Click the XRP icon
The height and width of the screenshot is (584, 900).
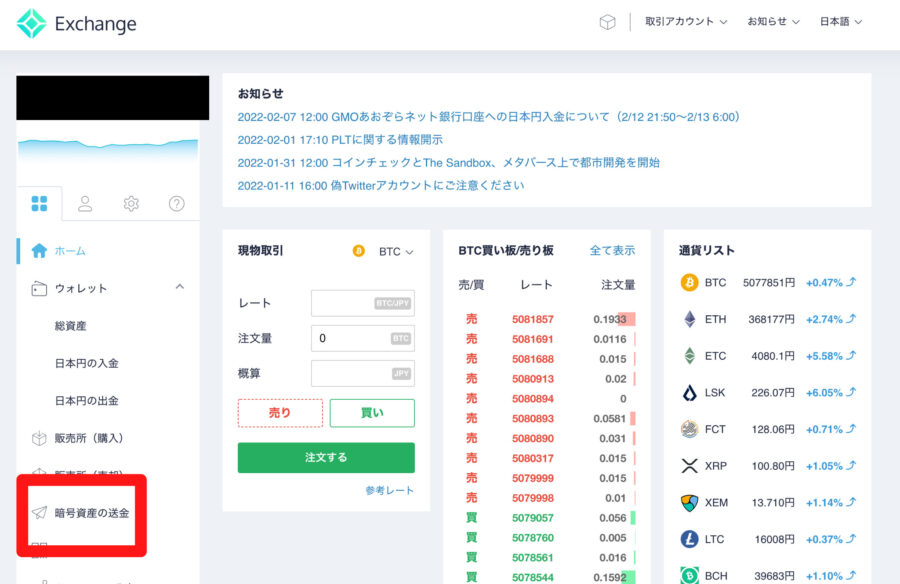[x=689, y=466]
